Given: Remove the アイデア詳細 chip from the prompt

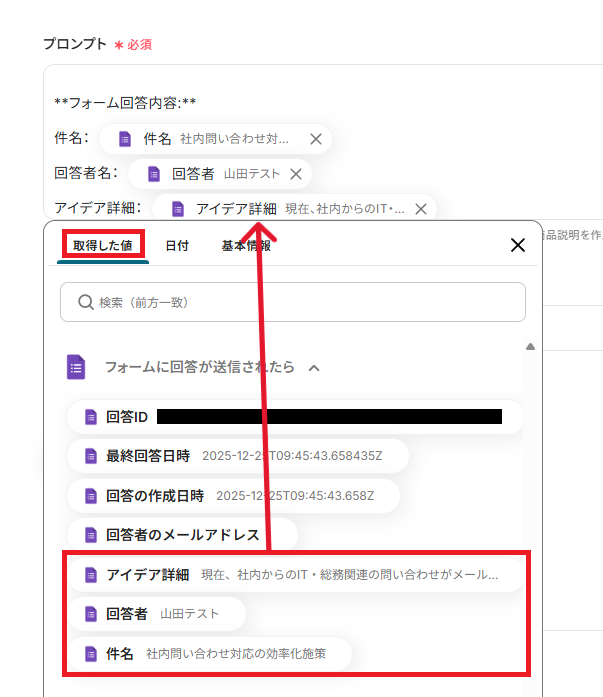Looking at the screenshot, I should [x=421, y=209].
